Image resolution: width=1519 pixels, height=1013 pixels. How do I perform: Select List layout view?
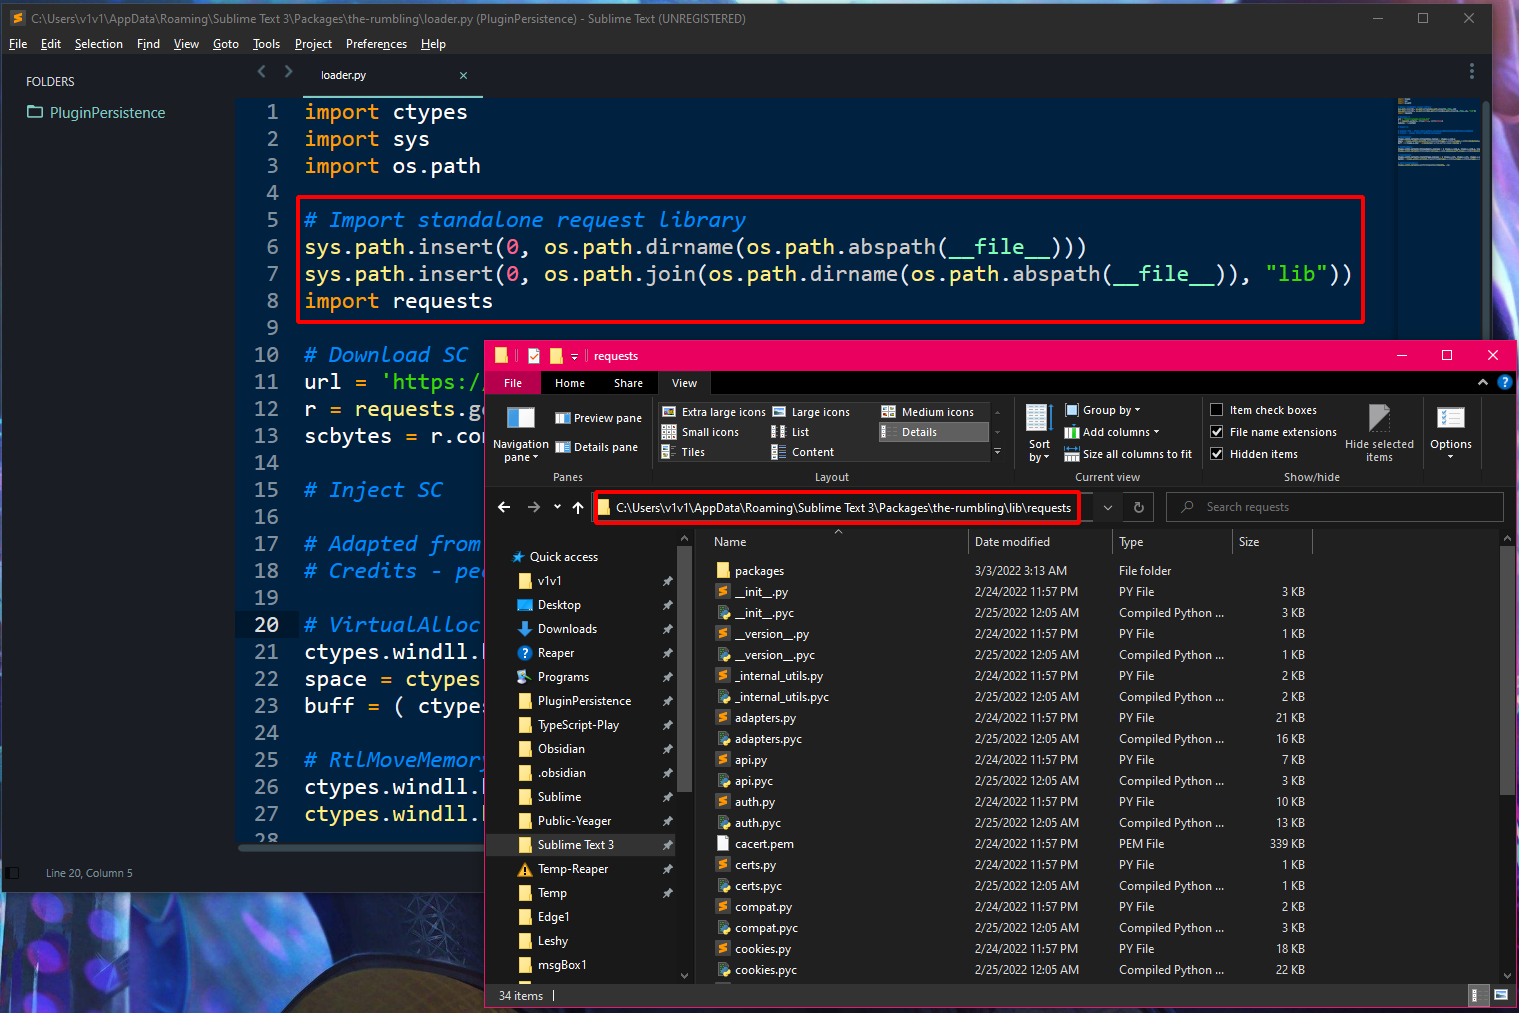(790, 432)
